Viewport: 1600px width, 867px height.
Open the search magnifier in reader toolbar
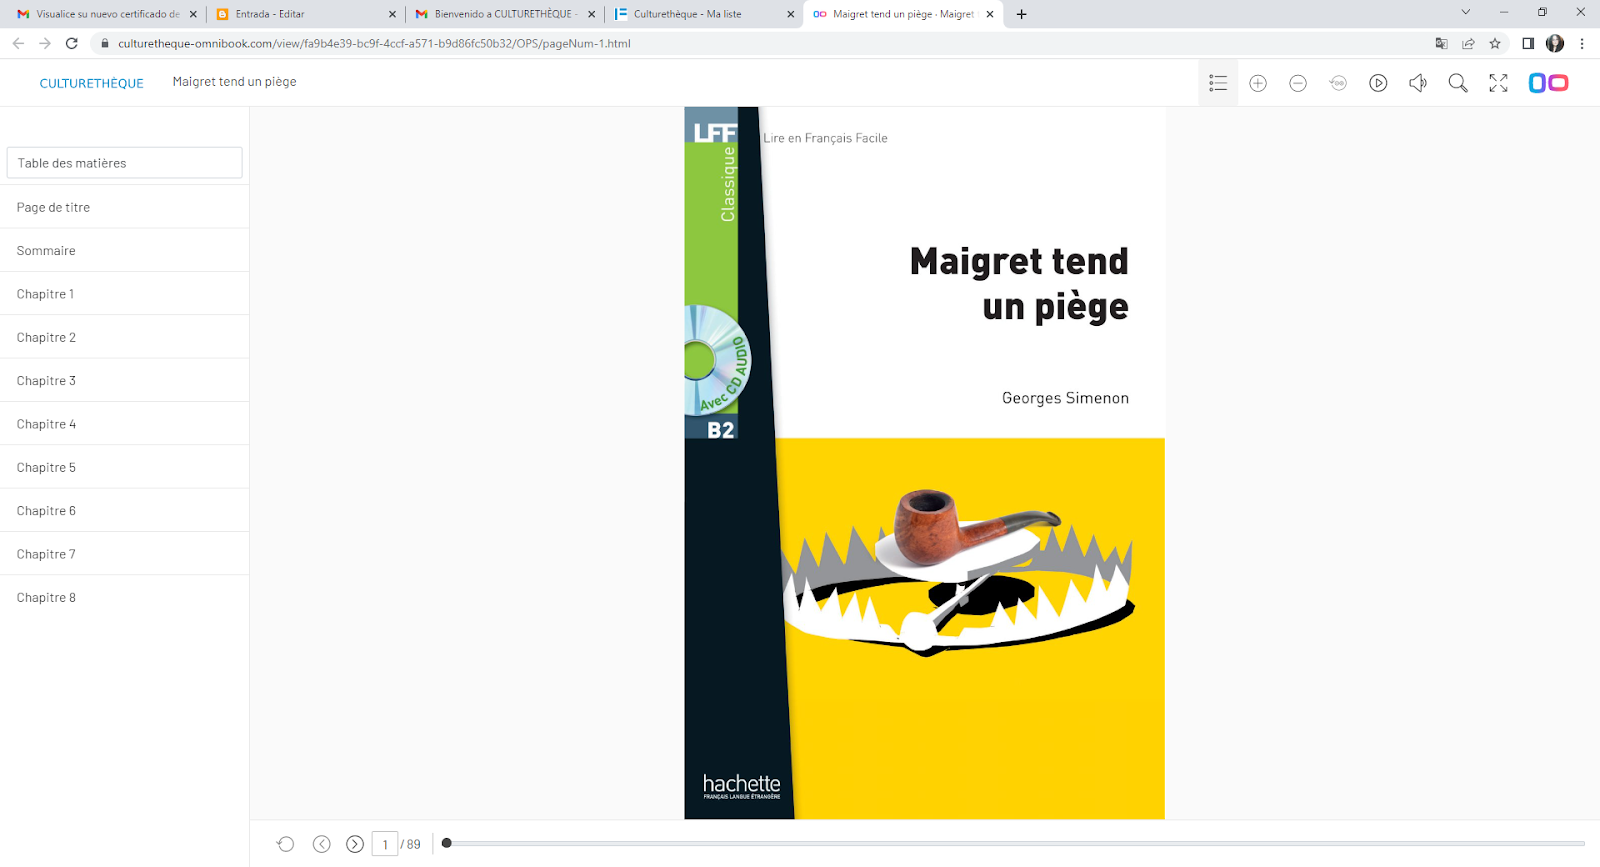pos(1458,83)
